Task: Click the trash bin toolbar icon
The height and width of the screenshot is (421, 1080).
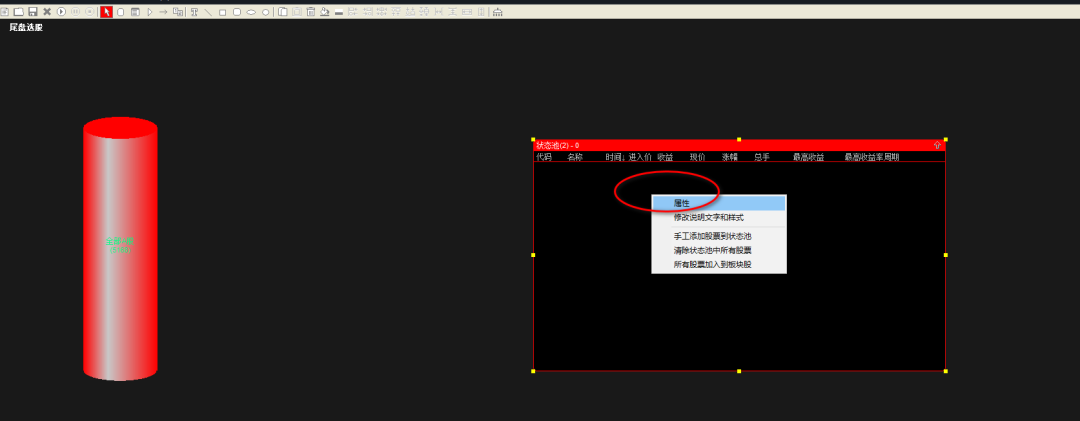Action: point(311,12)
